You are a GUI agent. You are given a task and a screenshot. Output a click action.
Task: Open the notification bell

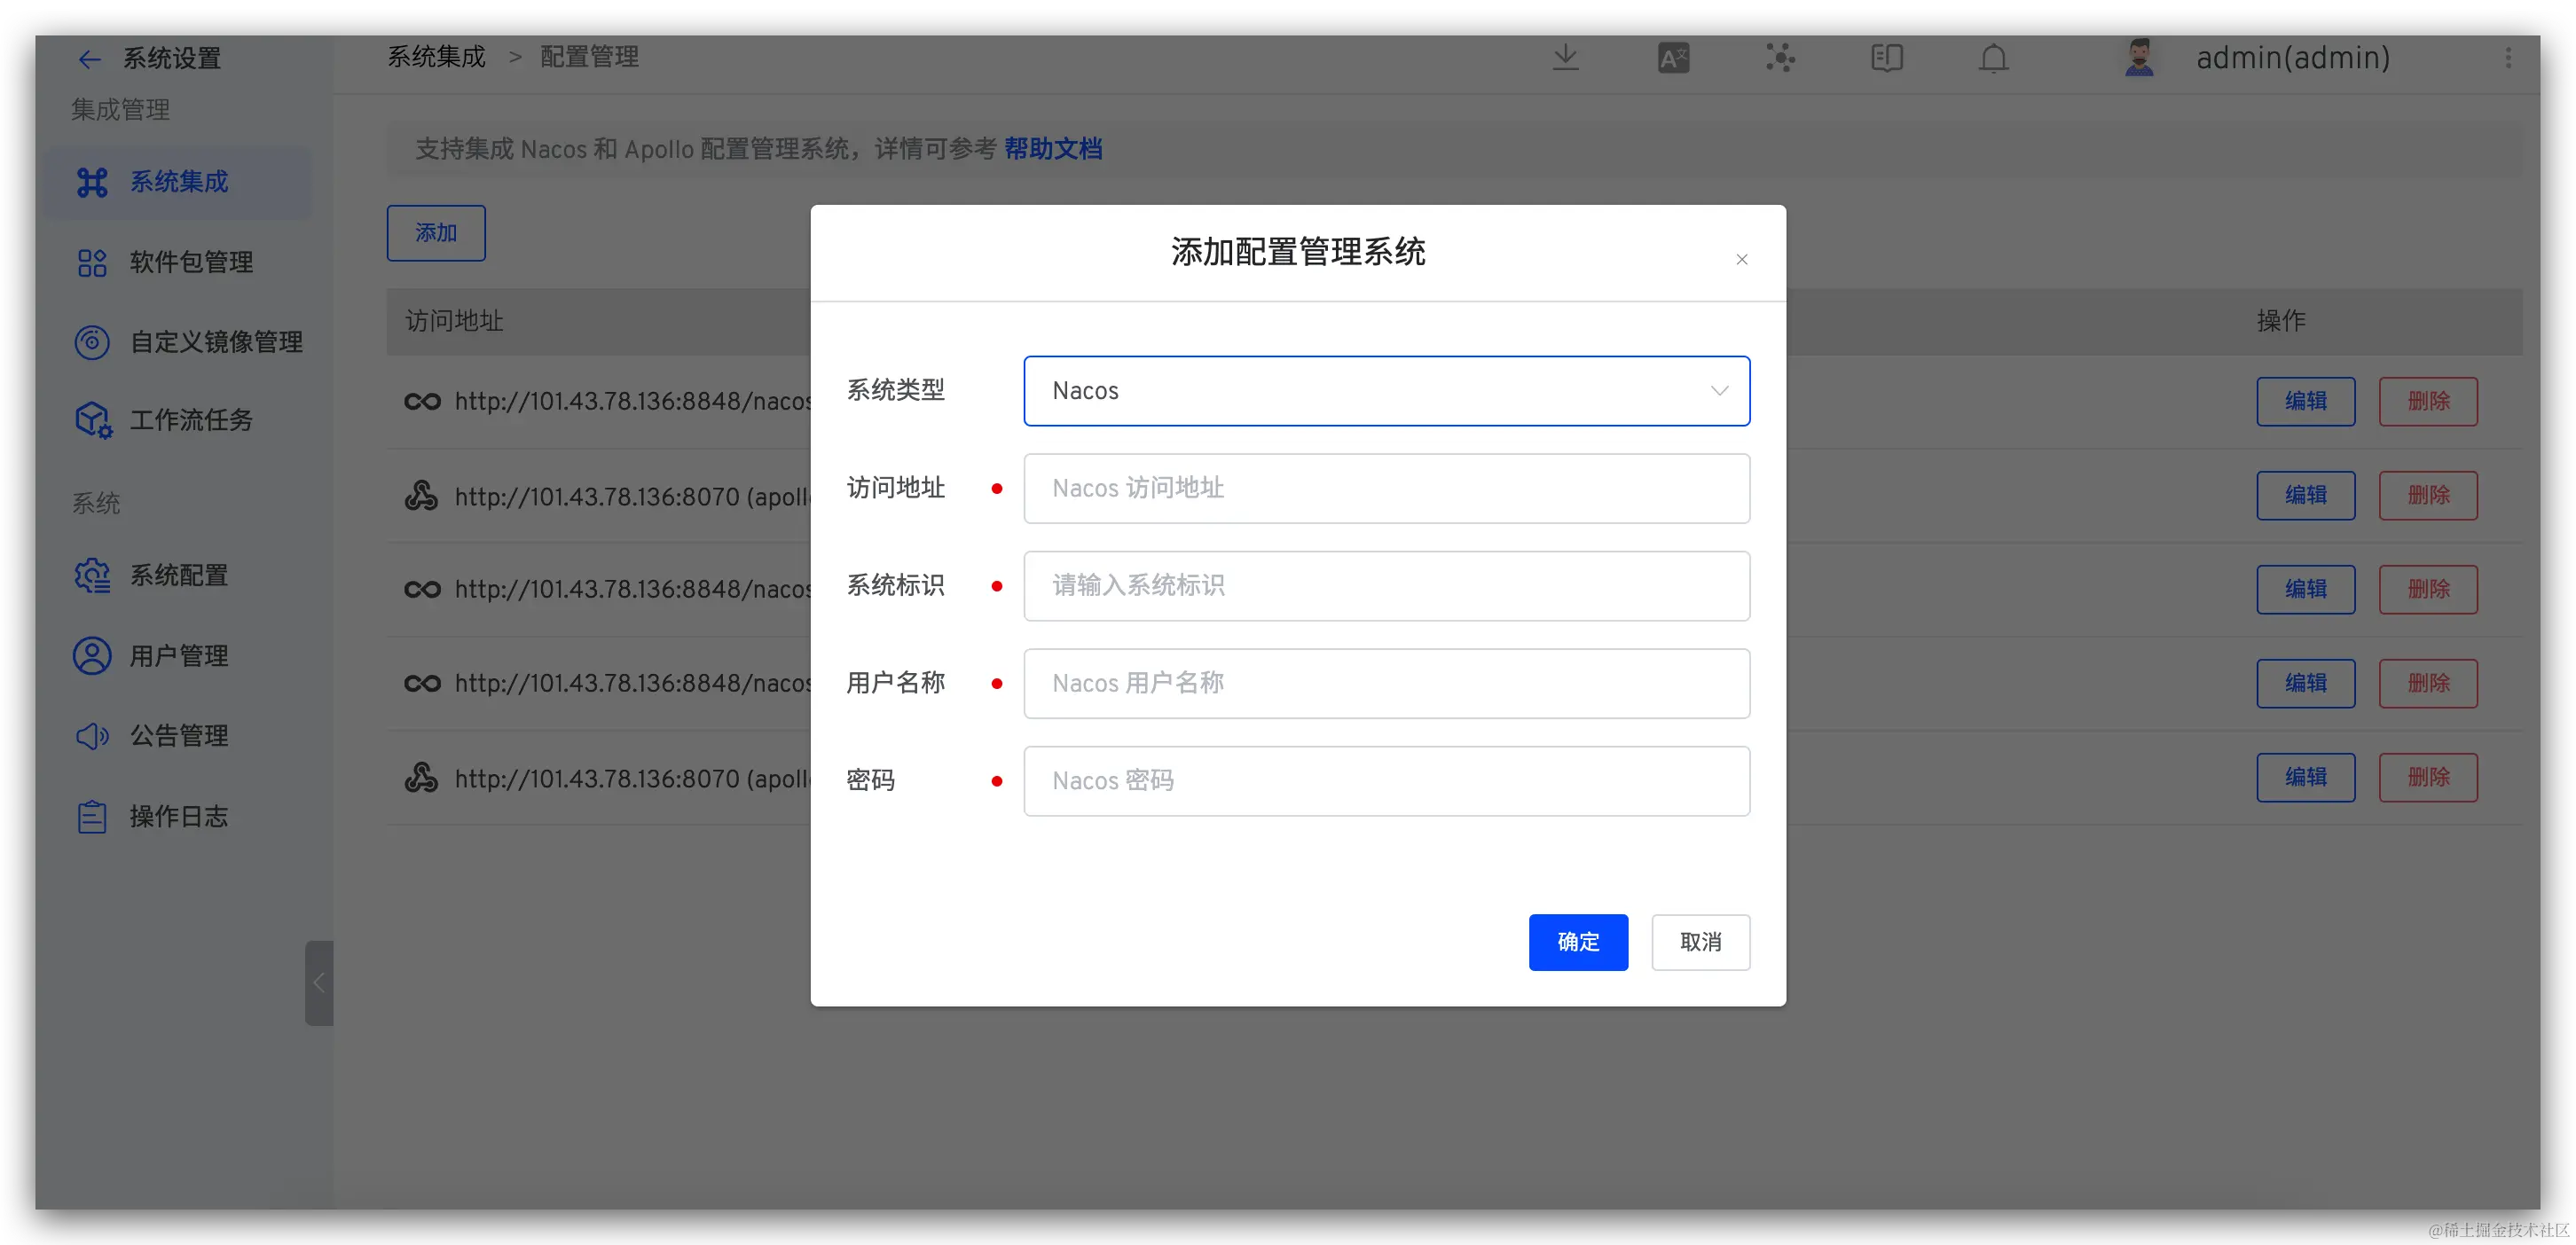tap(1993, 58)
